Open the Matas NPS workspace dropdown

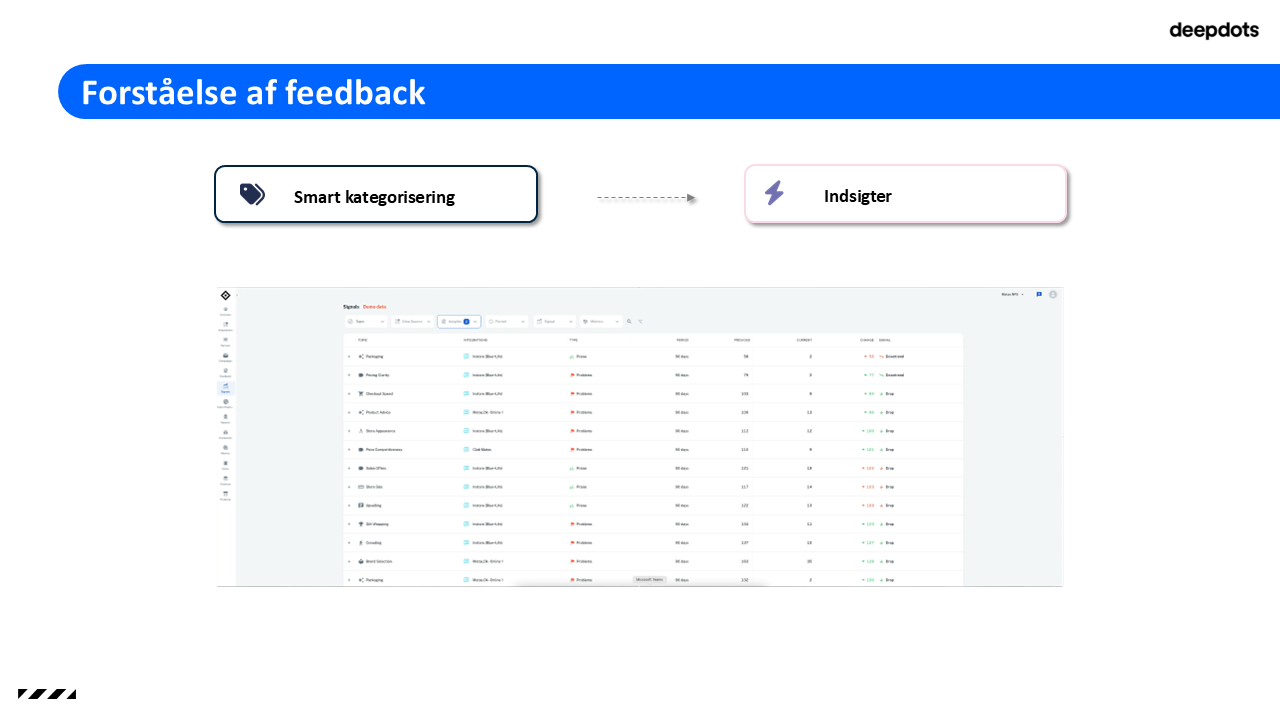(x=1012, y=294)
